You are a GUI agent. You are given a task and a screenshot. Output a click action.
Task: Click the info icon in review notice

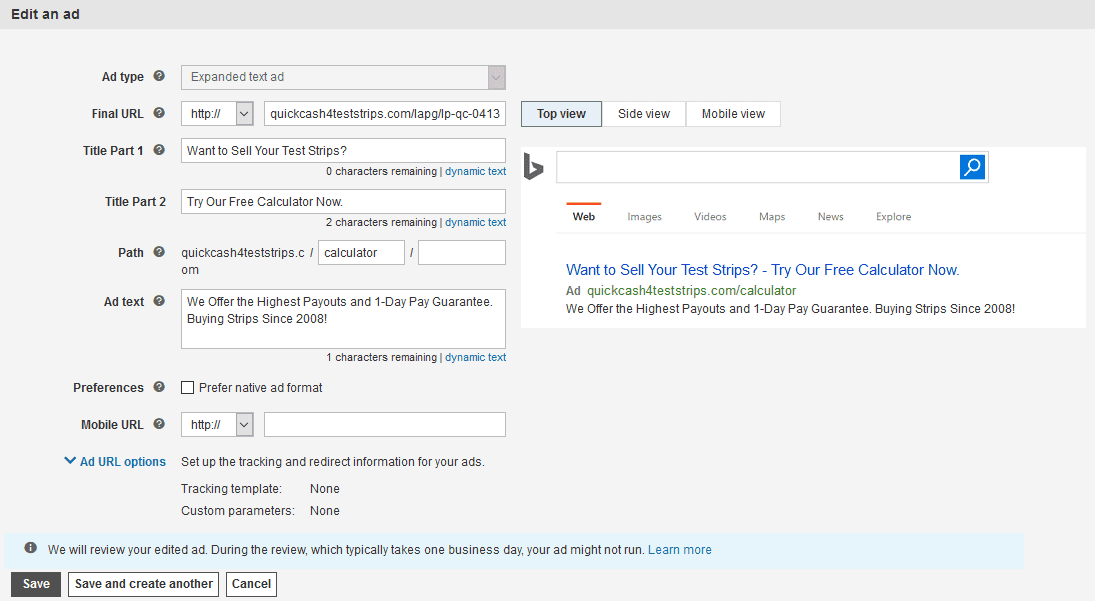31,548
